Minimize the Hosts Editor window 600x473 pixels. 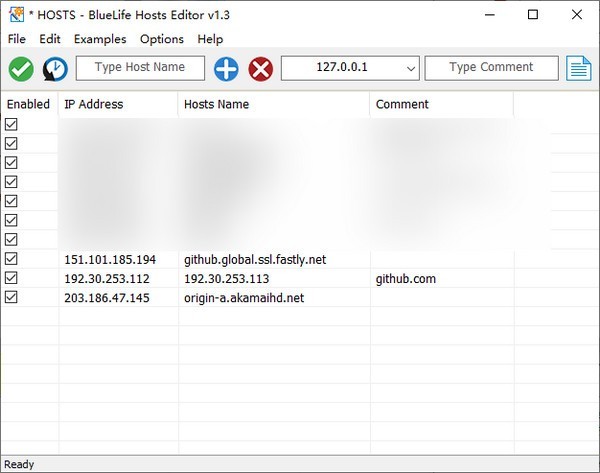point(490,15)
